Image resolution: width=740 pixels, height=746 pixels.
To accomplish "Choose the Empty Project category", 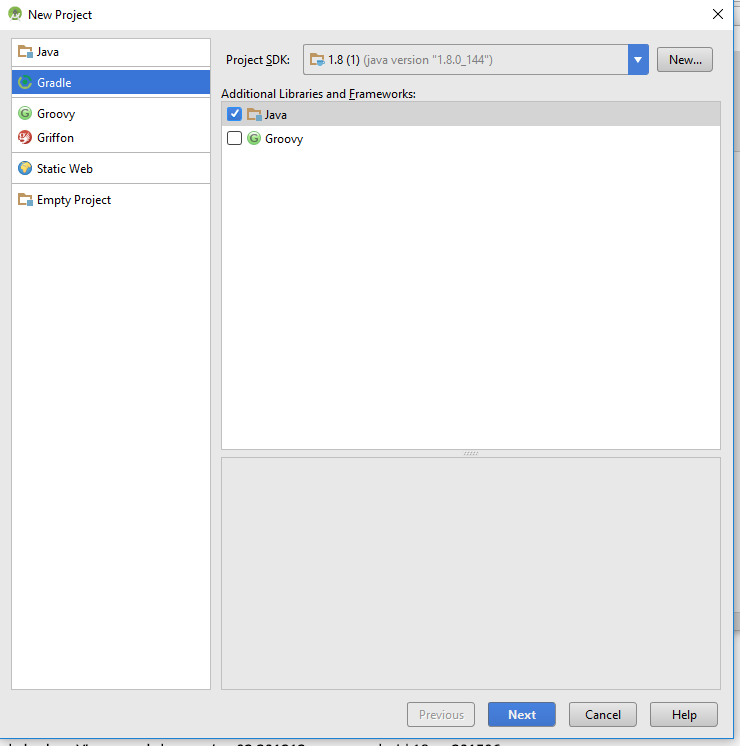I will pos(111,199).
